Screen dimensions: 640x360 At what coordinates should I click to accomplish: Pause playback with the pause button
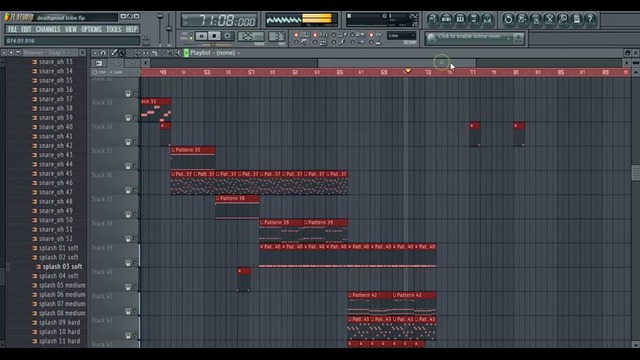201,36
